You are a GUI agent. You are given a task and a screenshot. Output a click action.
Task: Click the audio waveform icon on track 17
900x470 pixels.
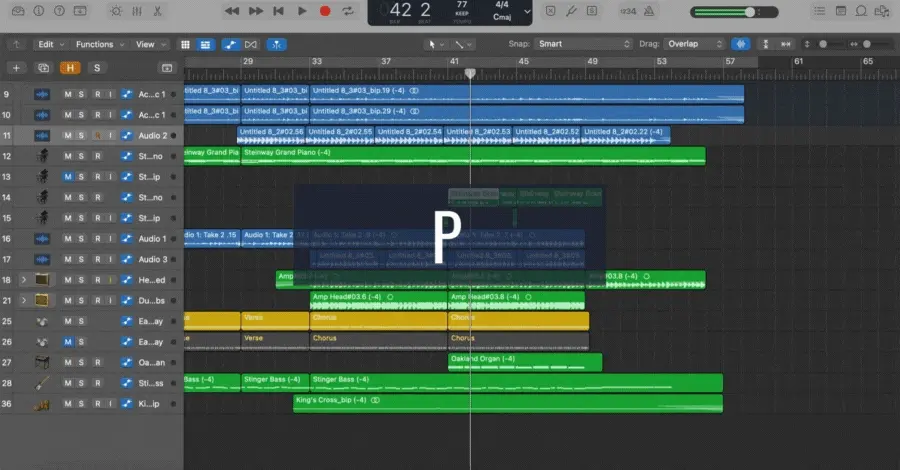(42, 259)
